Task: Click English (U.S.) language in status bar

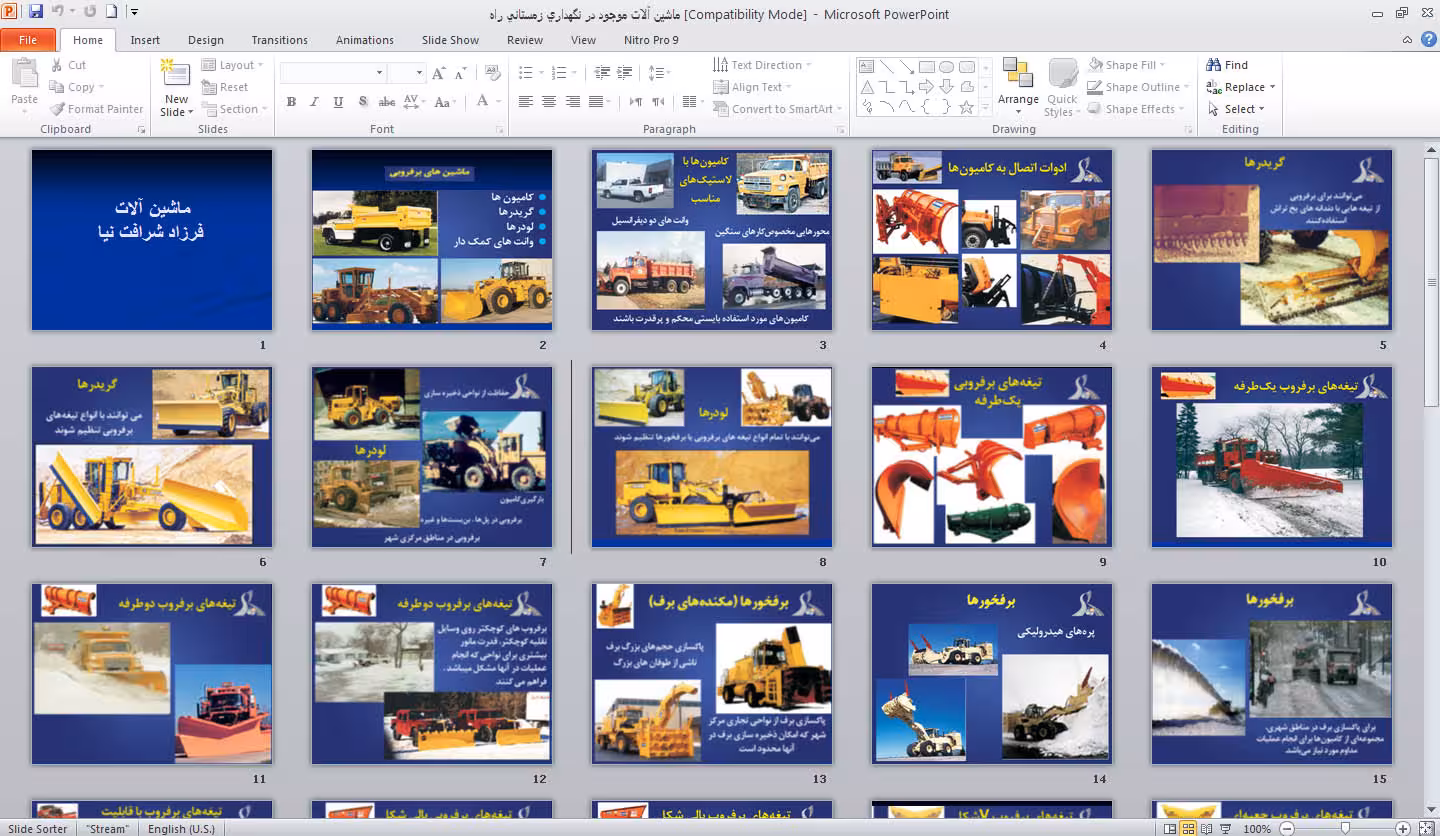Action: (x=182, y=829)
